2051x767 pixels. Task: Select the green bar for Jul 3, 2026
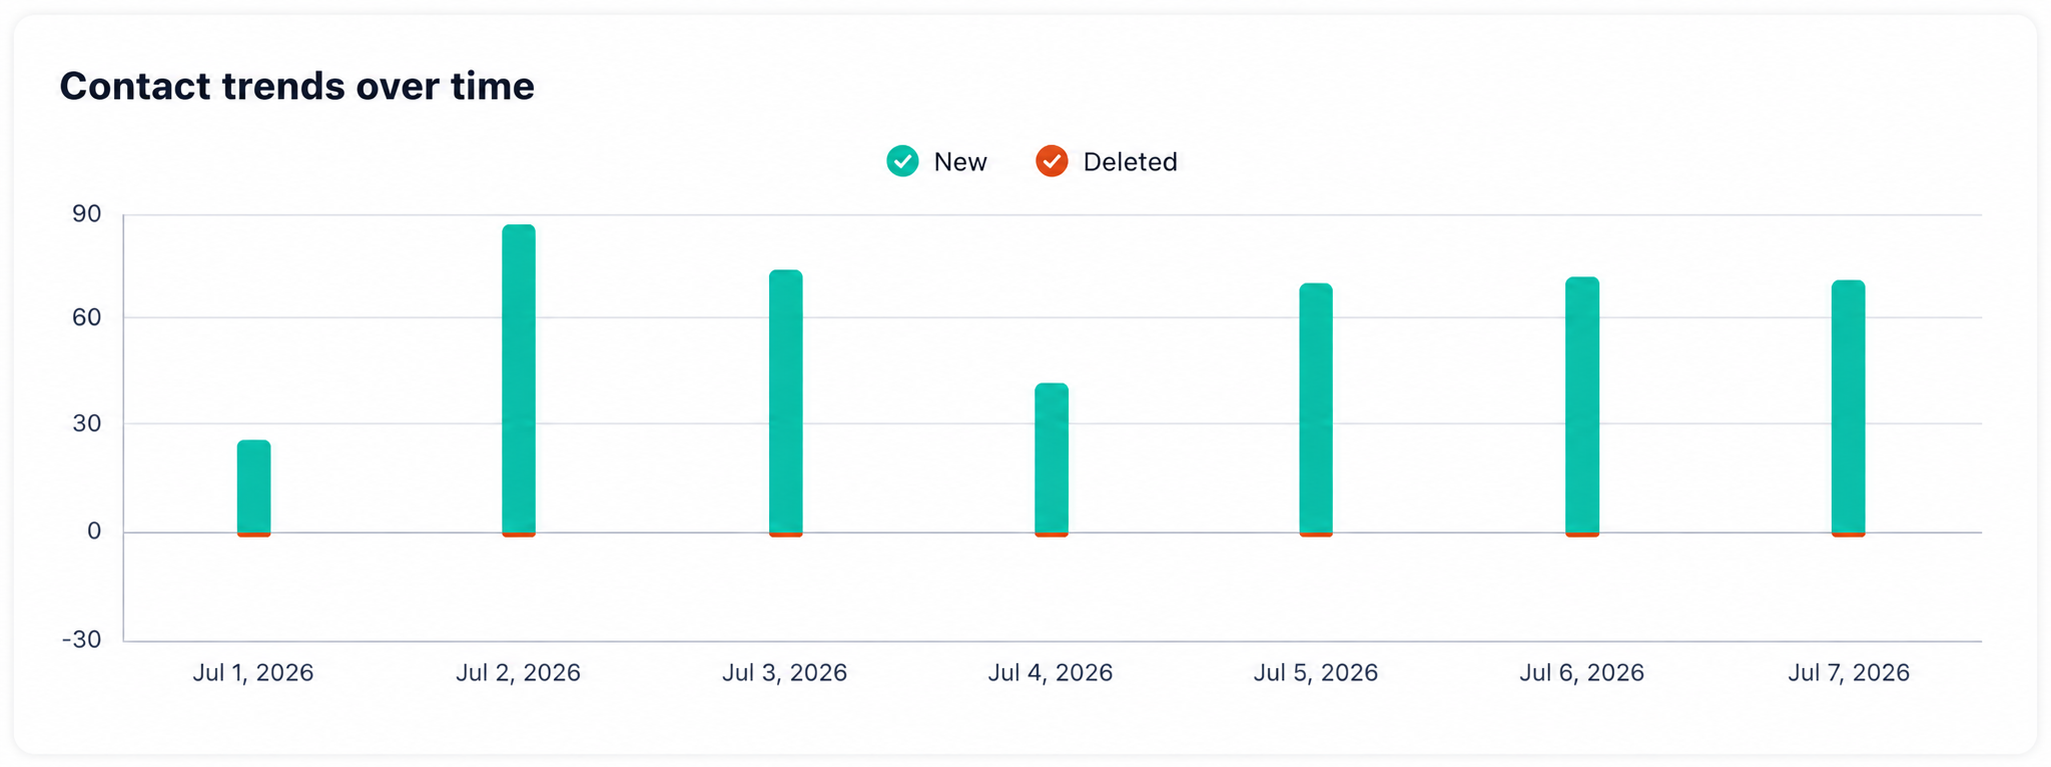point(786,401)
